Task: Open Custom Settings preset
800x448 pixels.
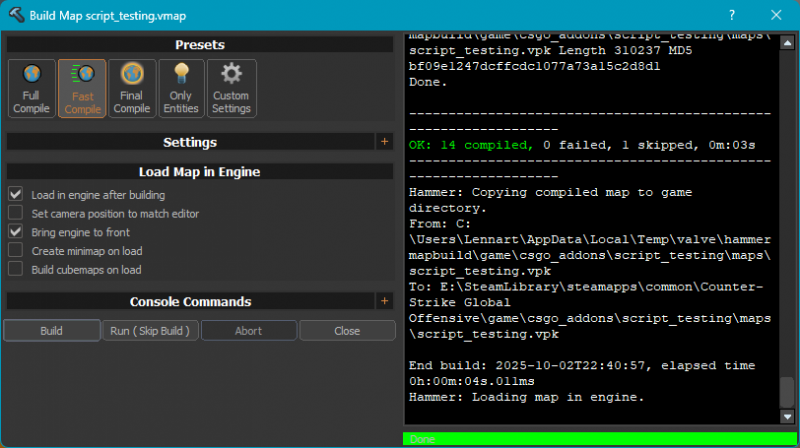Action: coord(231,88)
